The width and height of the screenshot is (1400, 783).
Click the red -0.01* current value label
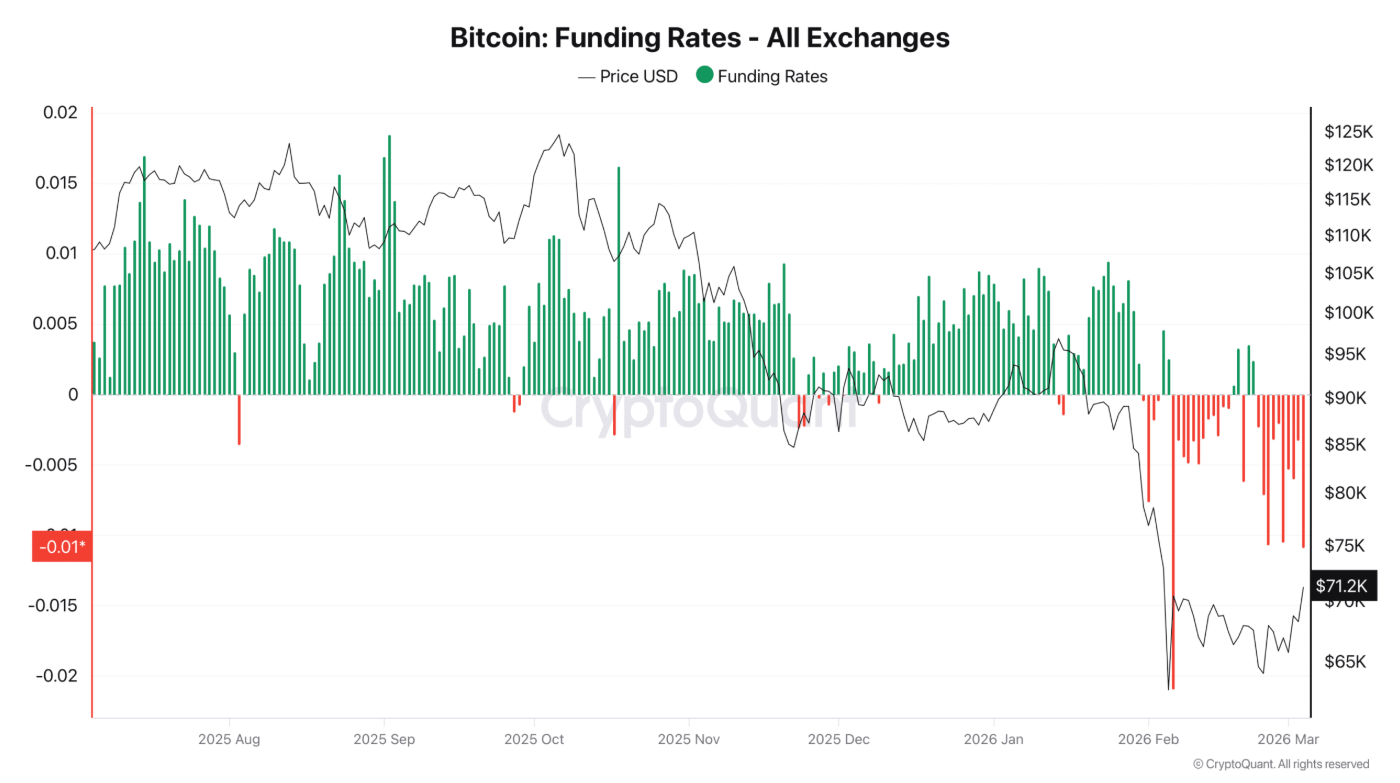[62, 546]
